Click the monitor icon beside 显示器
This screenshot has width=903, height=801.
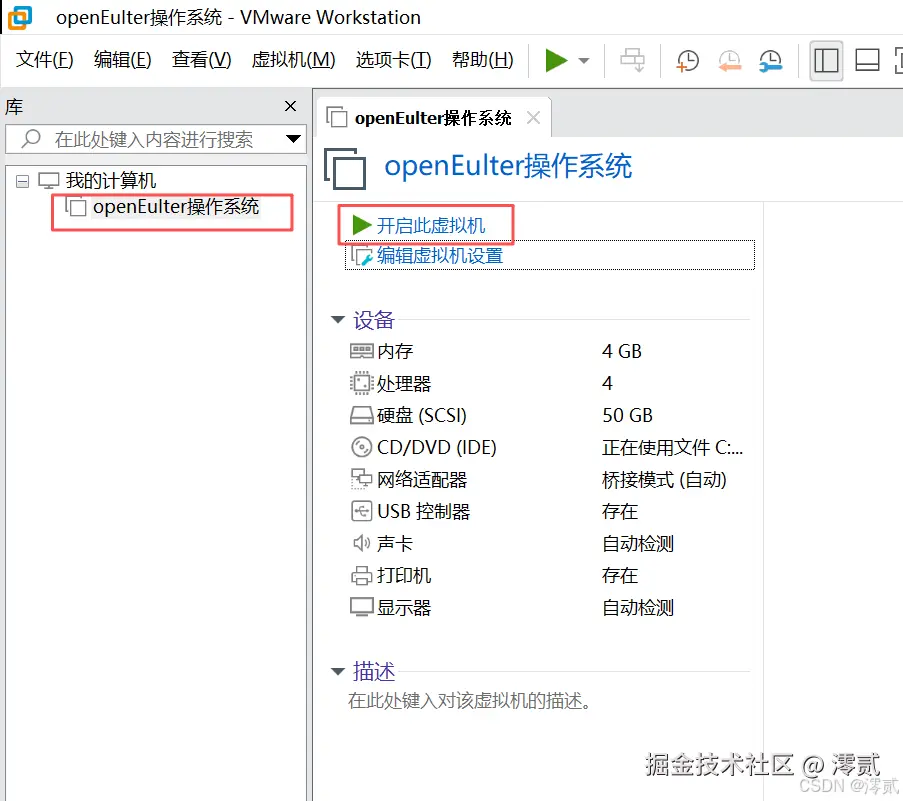click(362, 608)
